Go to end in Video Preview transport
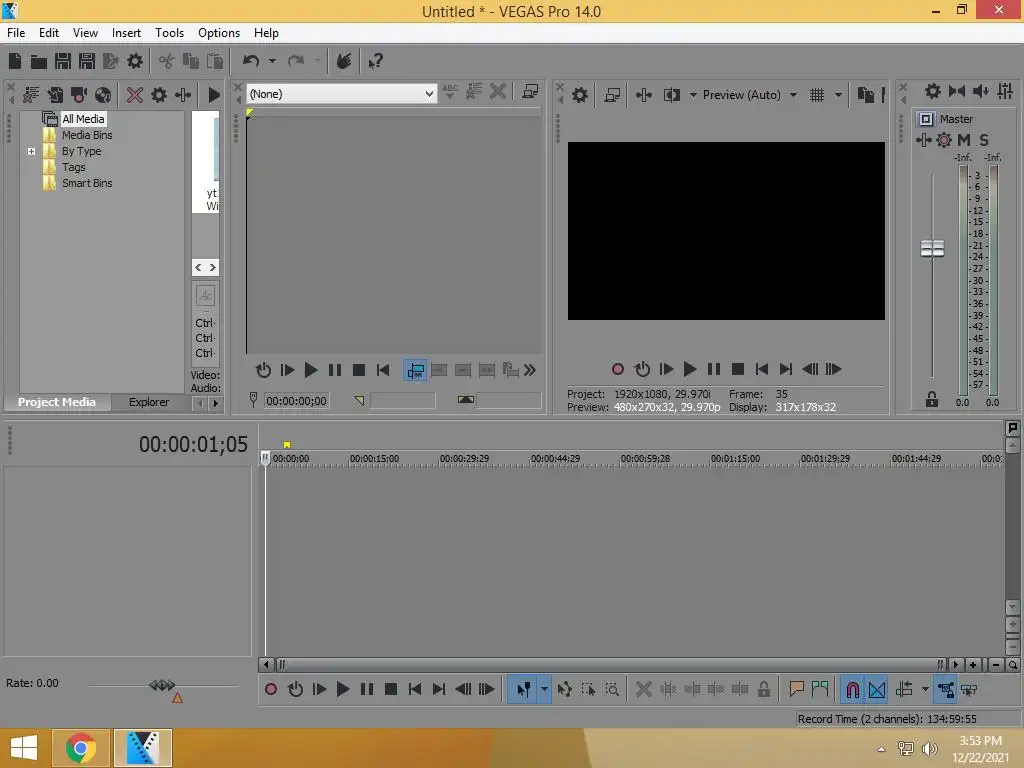 click(x=786, y=369)
